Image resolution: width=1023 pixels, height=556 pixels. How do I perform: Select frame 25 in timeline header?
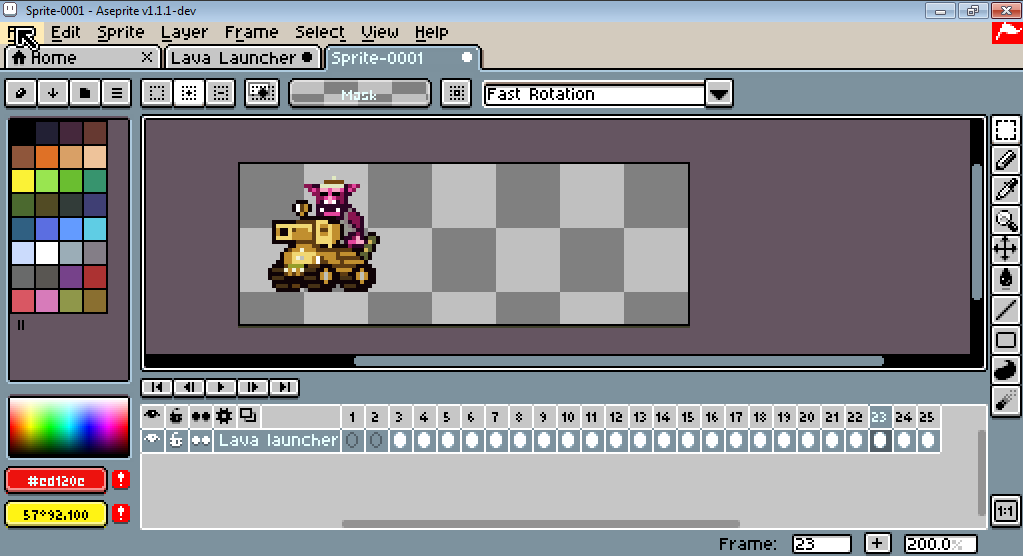927,416
